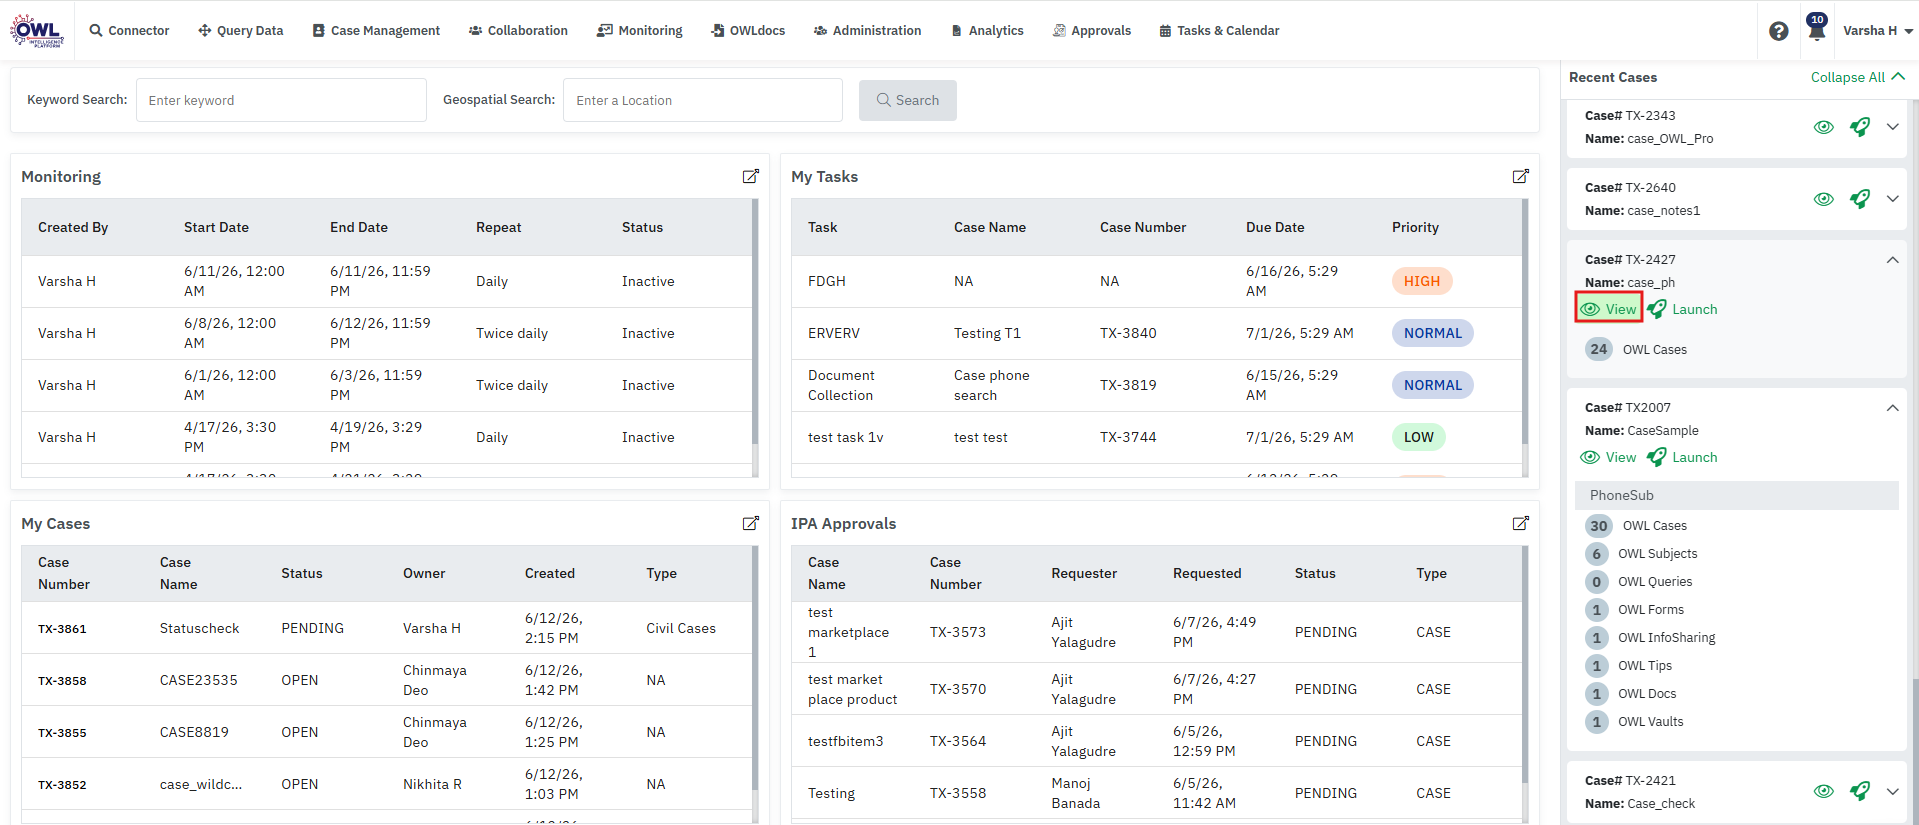Open the Analytics menu
Image resolution: width=1919 pixels, height=825 pixels.
[987, 31]
